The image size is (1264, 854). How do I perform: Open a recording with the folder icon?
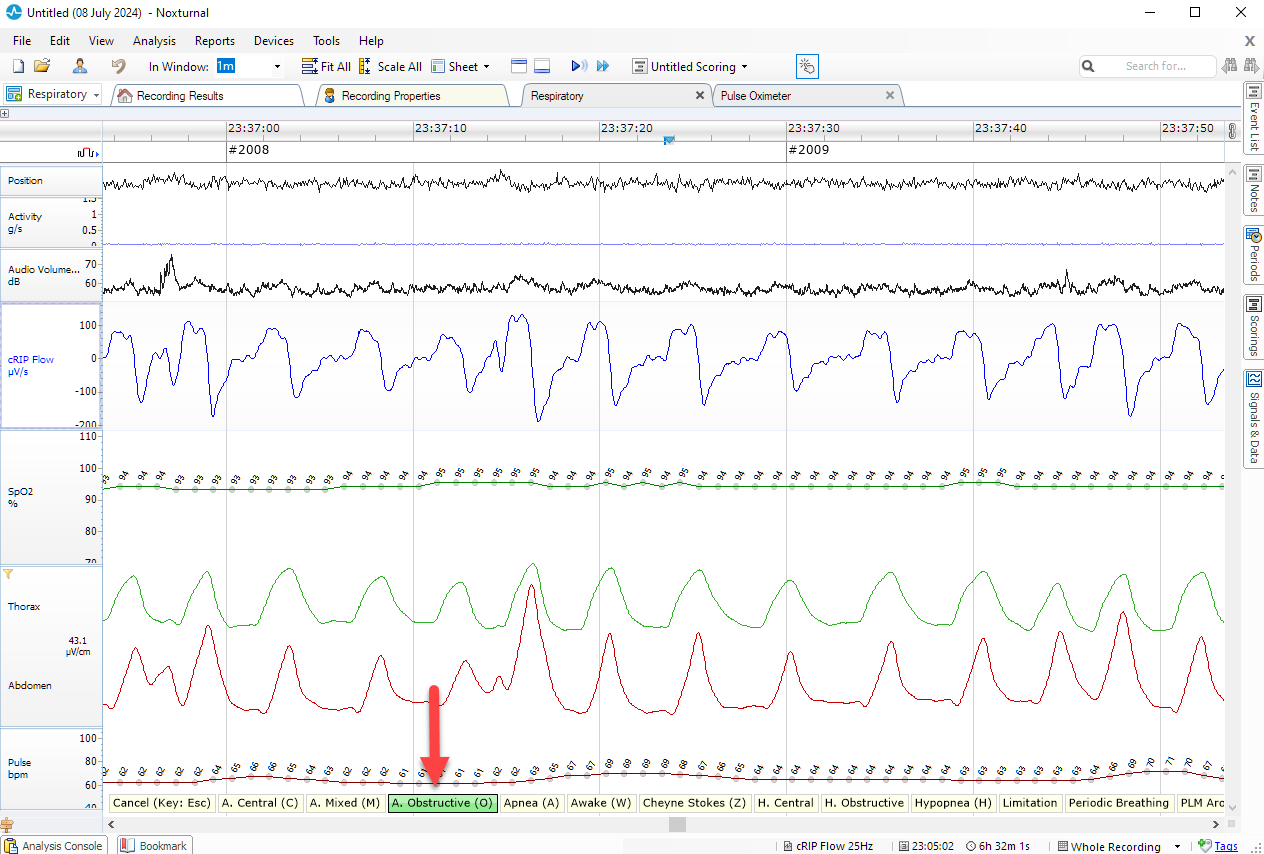pyautogui.click(x=42, y=66)
